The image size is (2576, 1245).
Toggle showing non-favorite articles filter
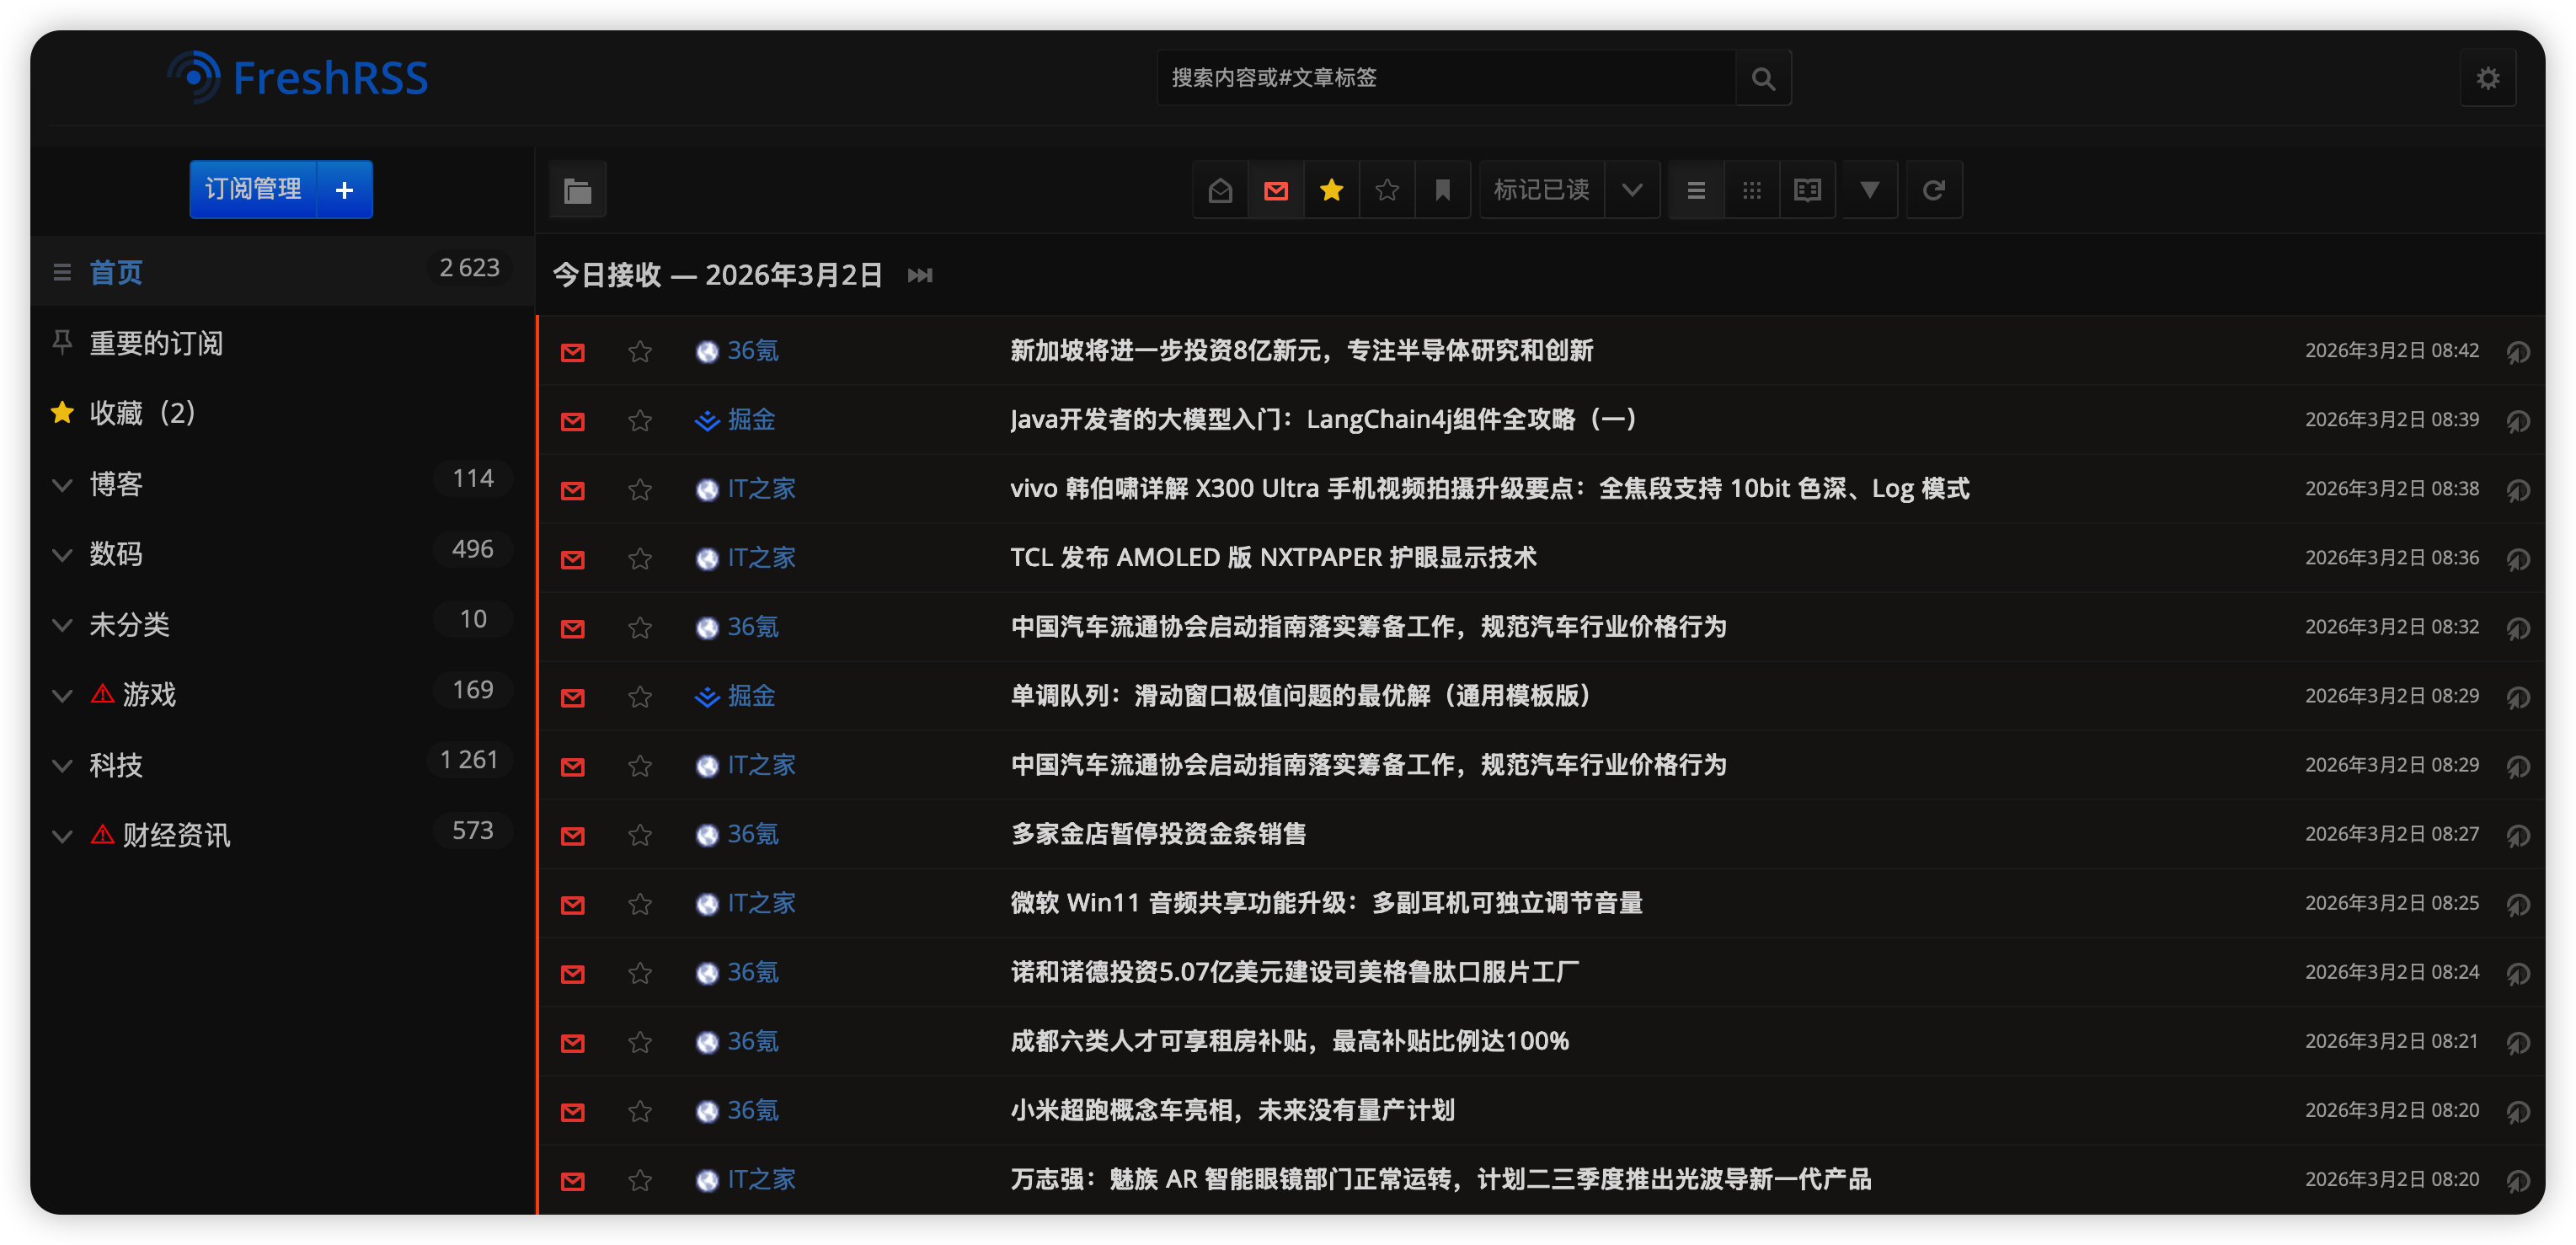(x=1387, y=190)
